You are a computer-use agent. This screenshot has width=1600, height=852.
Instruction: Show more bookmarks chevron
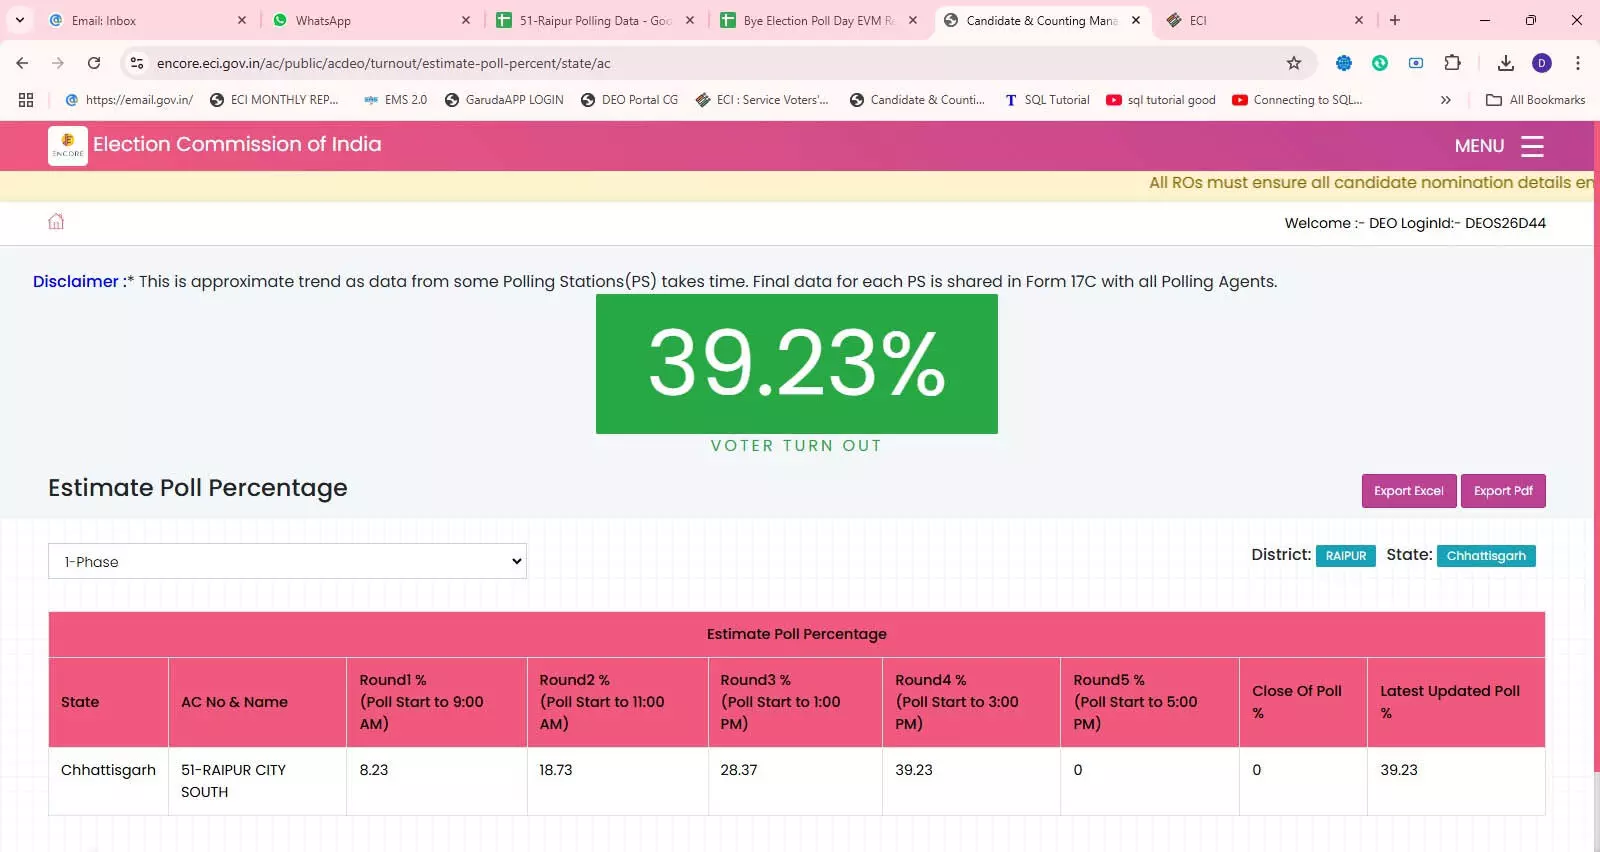point(1445,100)
